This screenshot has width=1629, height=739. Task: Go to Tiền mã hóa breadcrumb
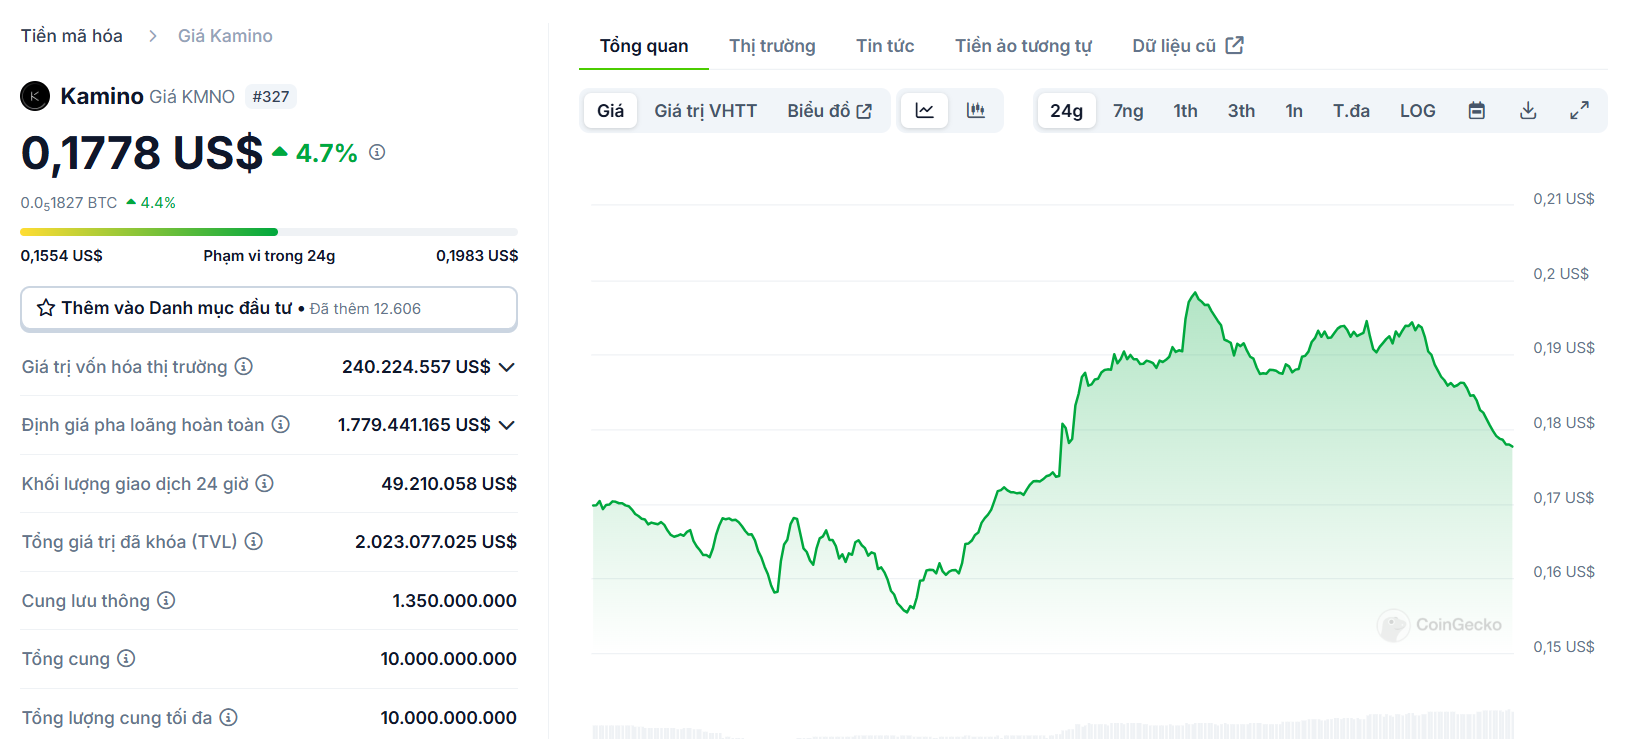[x=72, y=36]
